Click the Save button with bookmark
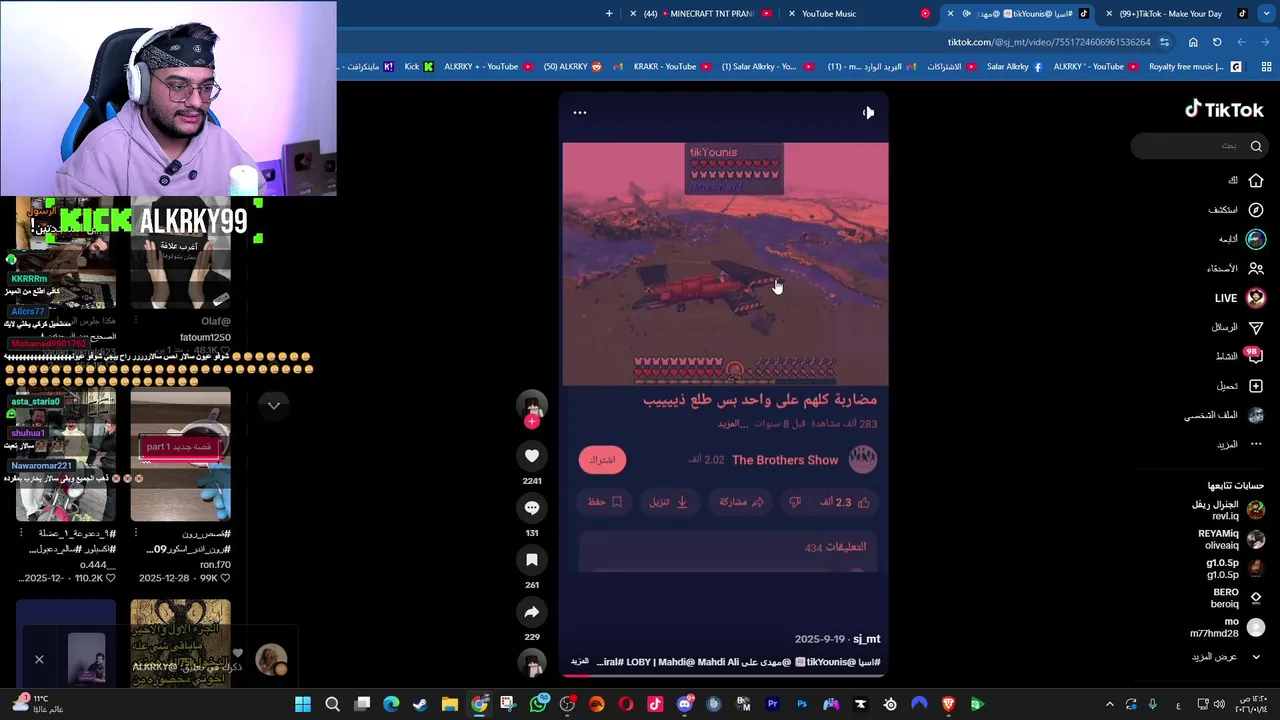Image resolution: width=1280 pixels, height=720 pixels. click(x=605, y=502)
